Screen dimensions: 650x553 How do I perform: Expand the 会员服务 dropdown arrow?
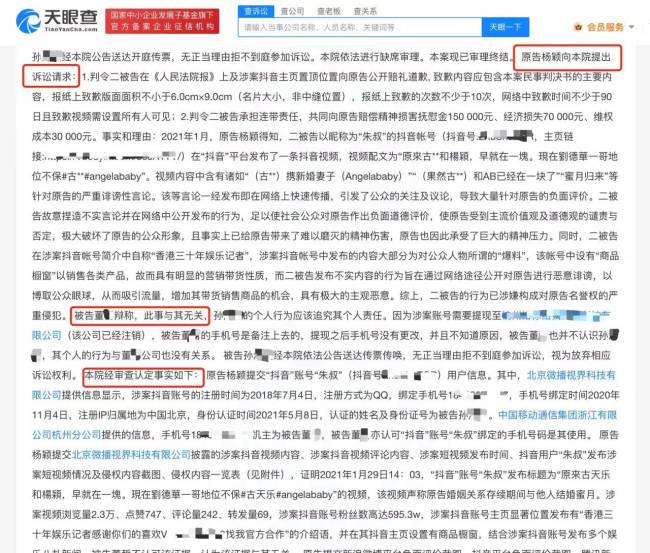[x=631, y=27]
